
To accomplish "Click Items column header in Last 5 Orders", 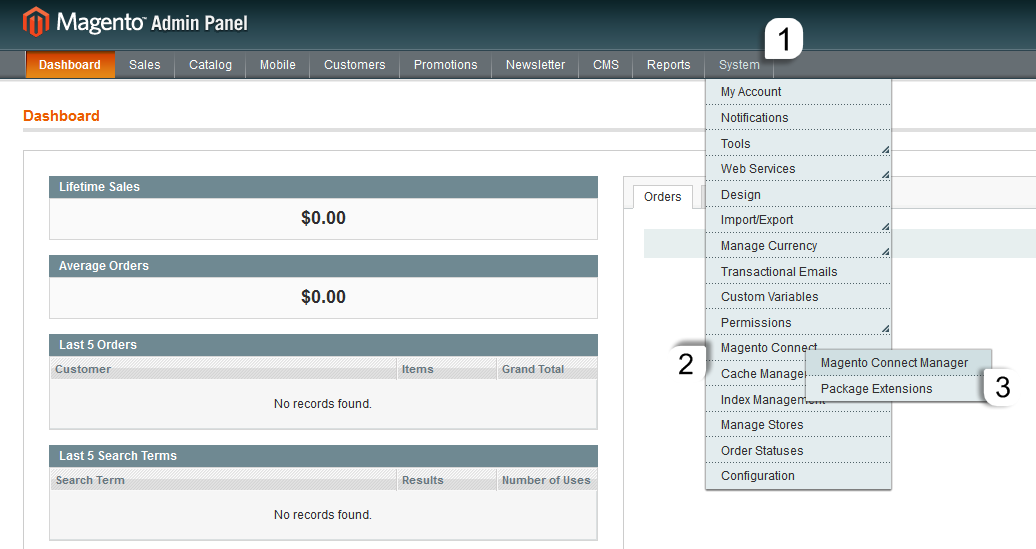I will [x=447, y=369].
